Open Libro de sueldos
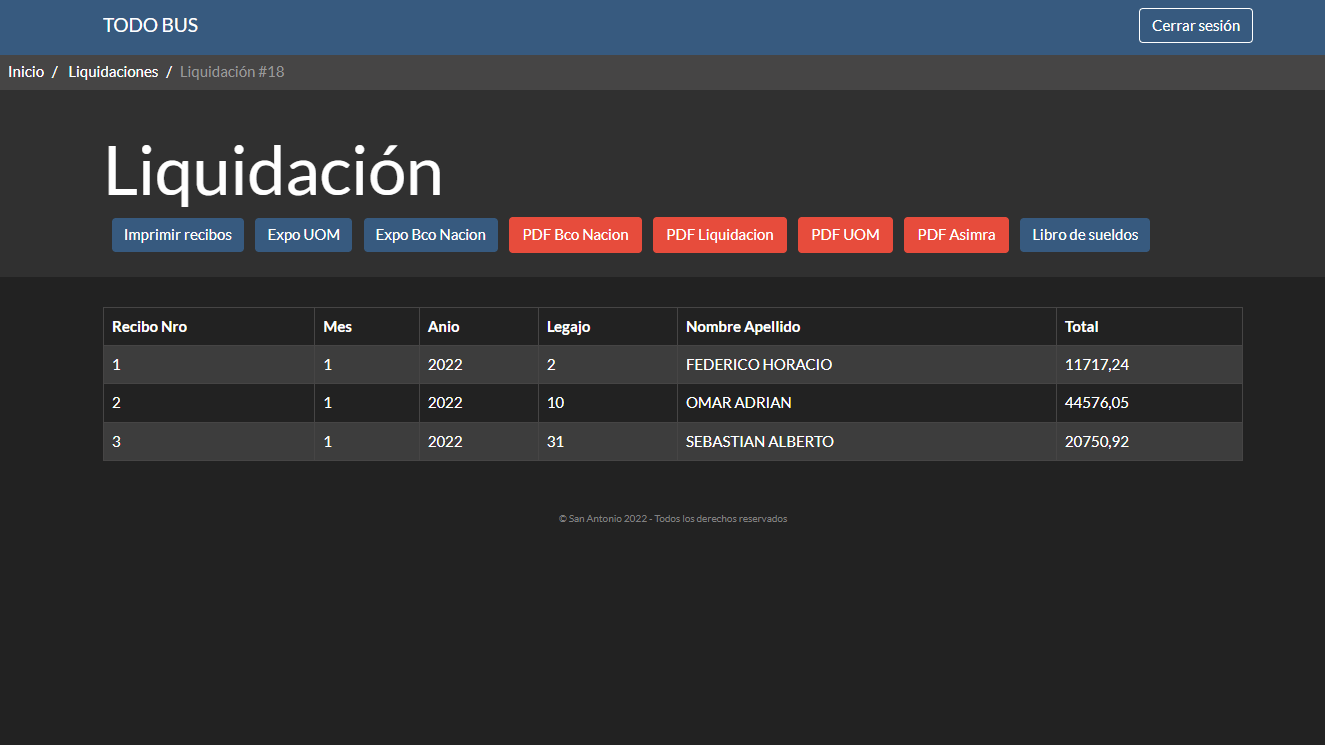Screen dimensions: 1325x745 pyautogui.click(x=1084, y=235)
